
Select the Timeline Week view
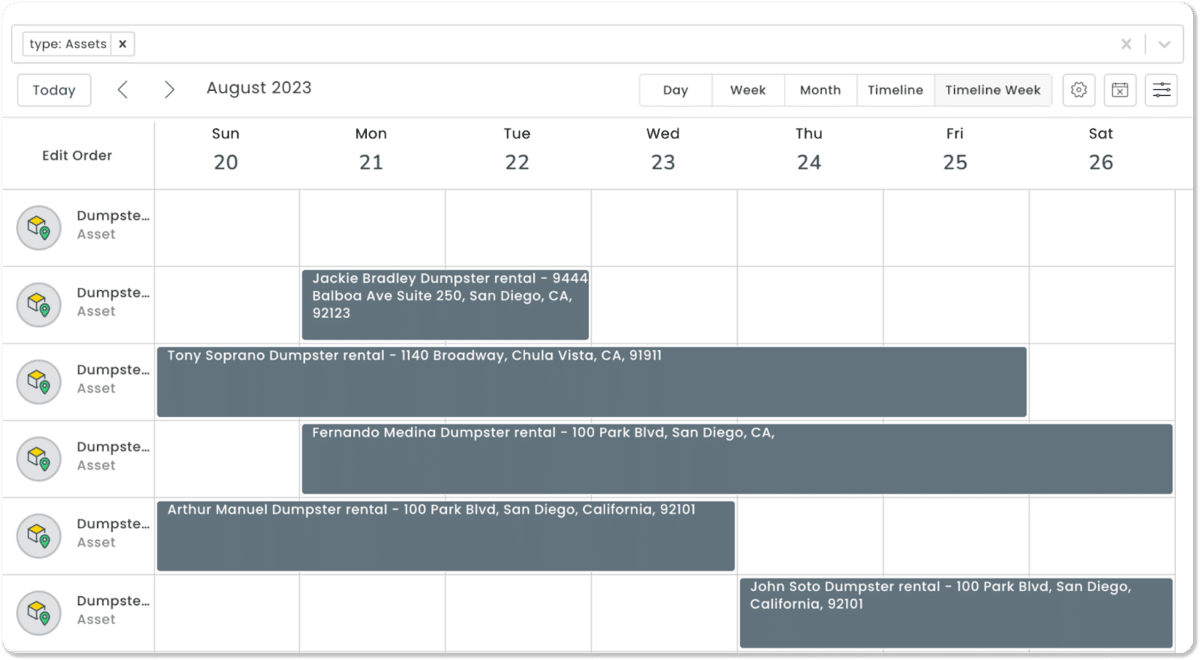992,90
